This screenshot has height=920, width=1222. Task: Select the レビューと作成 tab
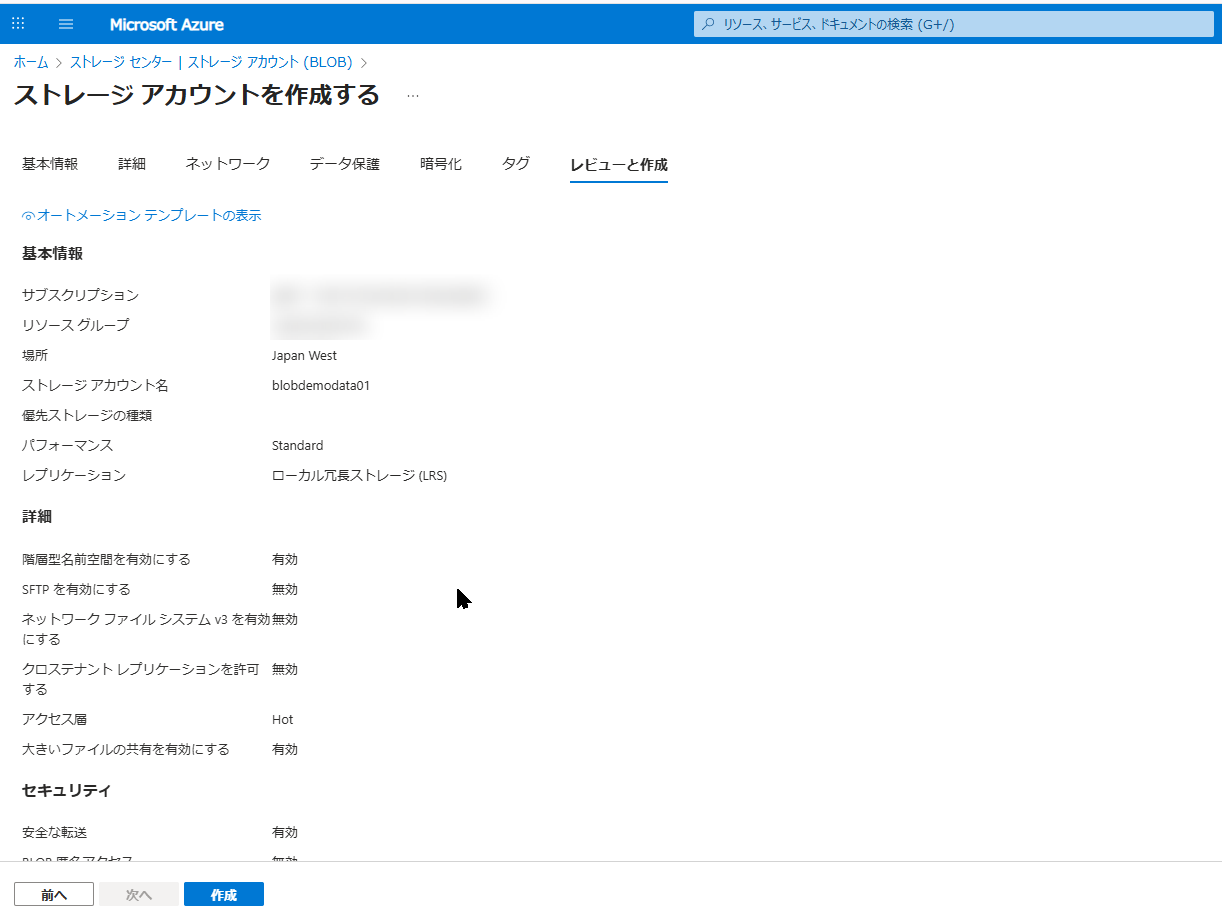618,165
